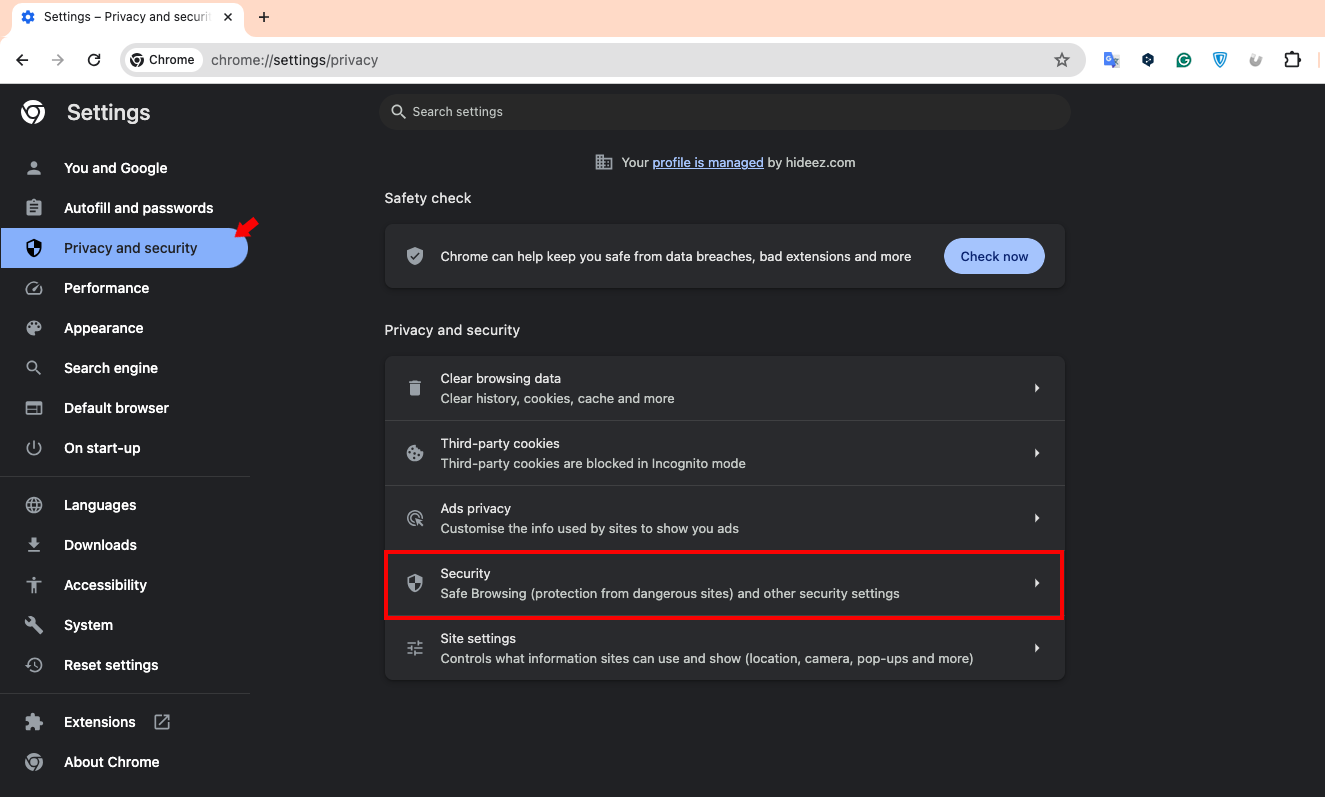
Task: Click the bookmark star icon in address bar
Action: tap(1061, 60)
